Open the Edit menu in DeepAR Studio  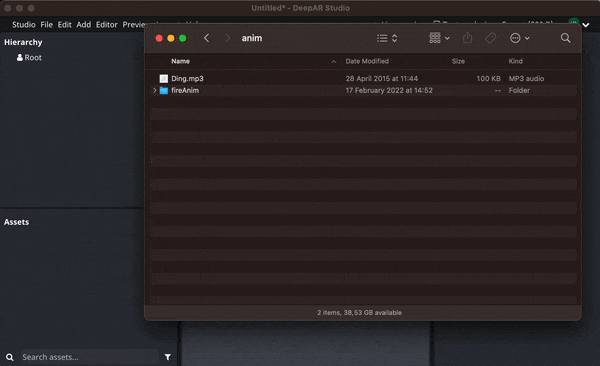(x=64, y=25)
